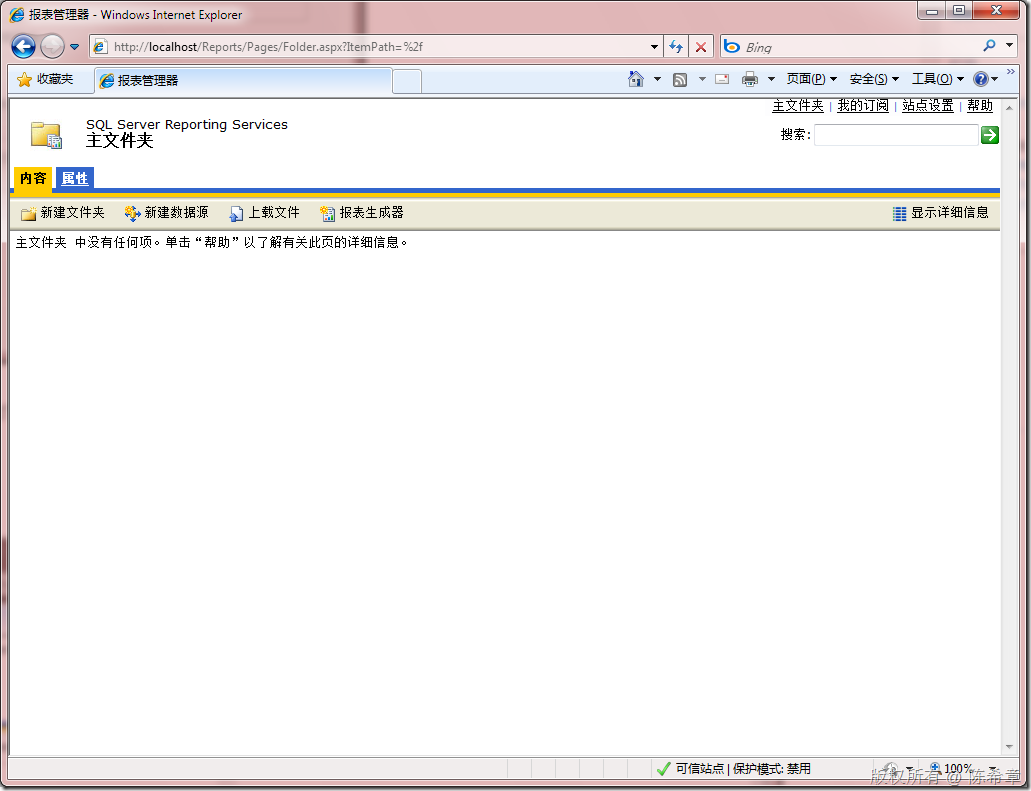Open the 安全(S) menu
Viewport: 1031px width, 791px height.
[x=874, y=80]
